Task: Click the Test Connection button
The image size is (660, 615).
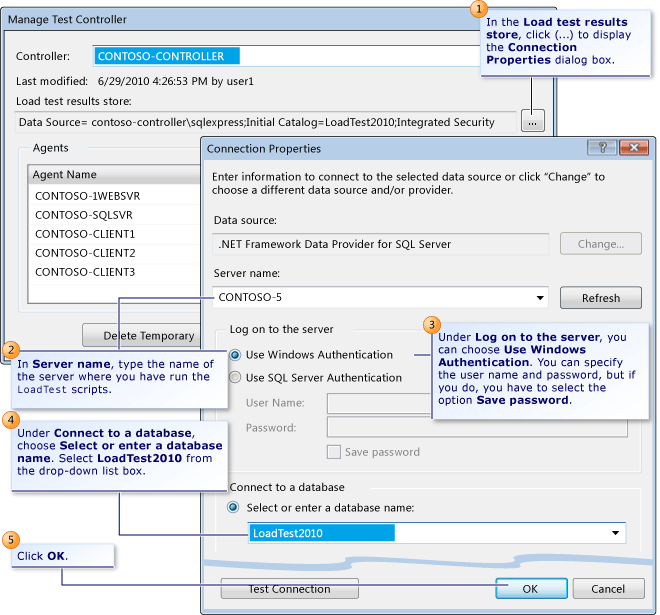Action: 290,588
